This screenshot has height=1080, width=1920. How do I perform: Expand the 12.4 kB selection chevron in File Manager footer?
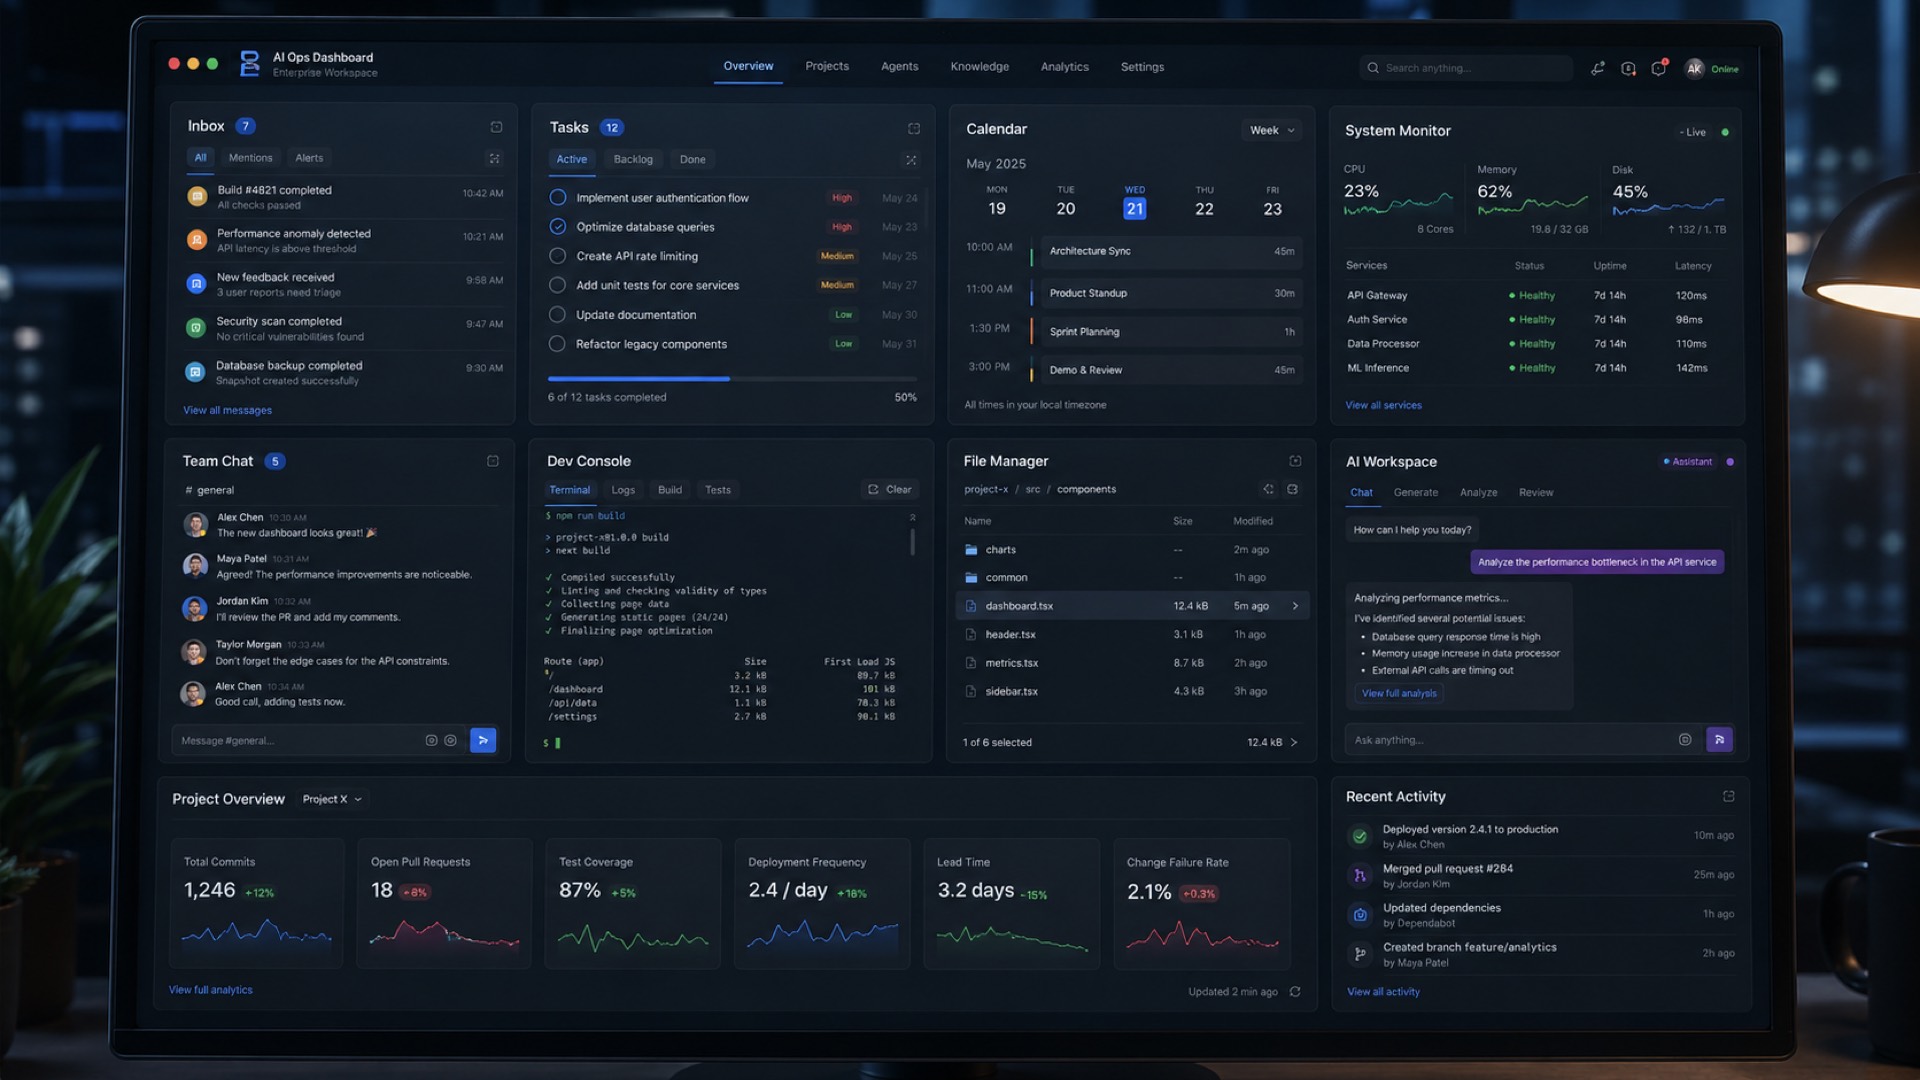pos(1294,742)
